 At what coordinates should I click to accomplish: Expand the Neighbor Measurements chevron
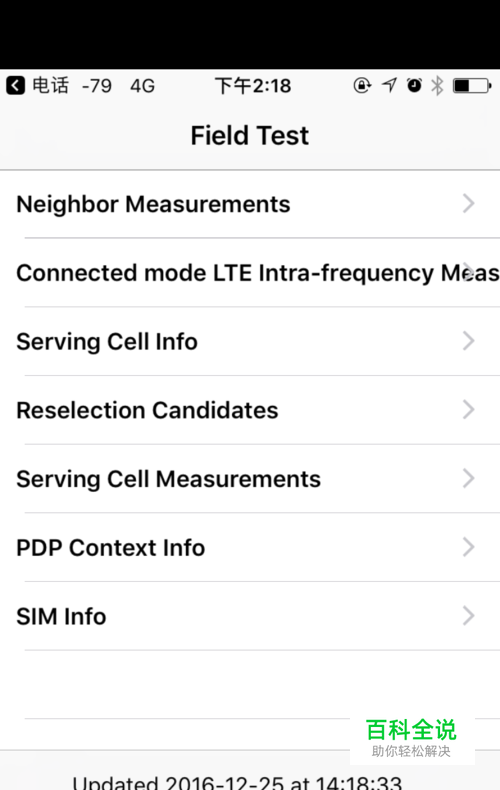[x=469, y=204]
